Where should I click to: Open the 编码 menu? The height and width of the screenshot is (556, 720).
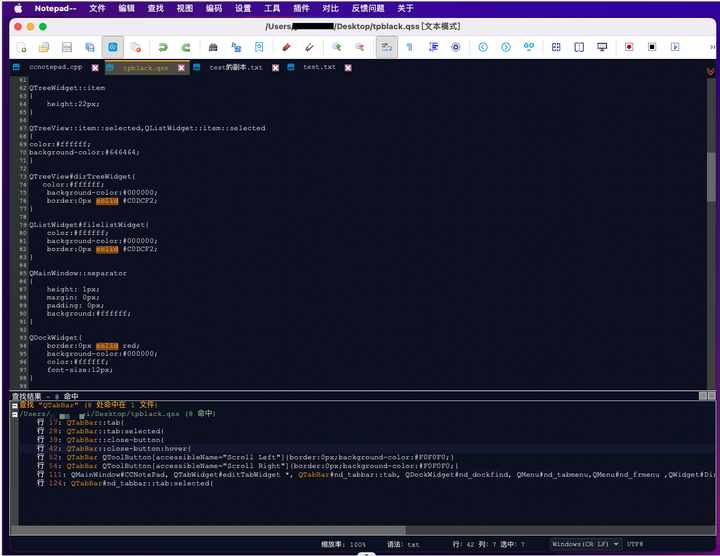click(x=214, y=8)
